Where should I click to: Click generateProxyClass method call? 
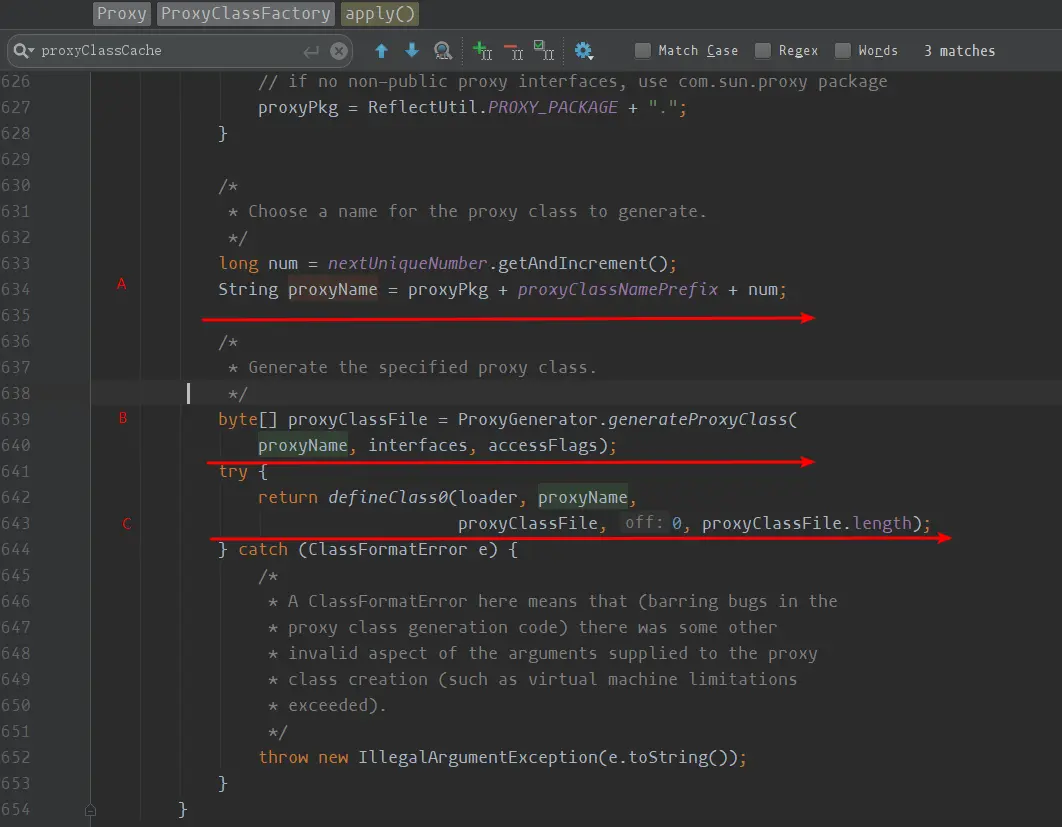[698, 420]
